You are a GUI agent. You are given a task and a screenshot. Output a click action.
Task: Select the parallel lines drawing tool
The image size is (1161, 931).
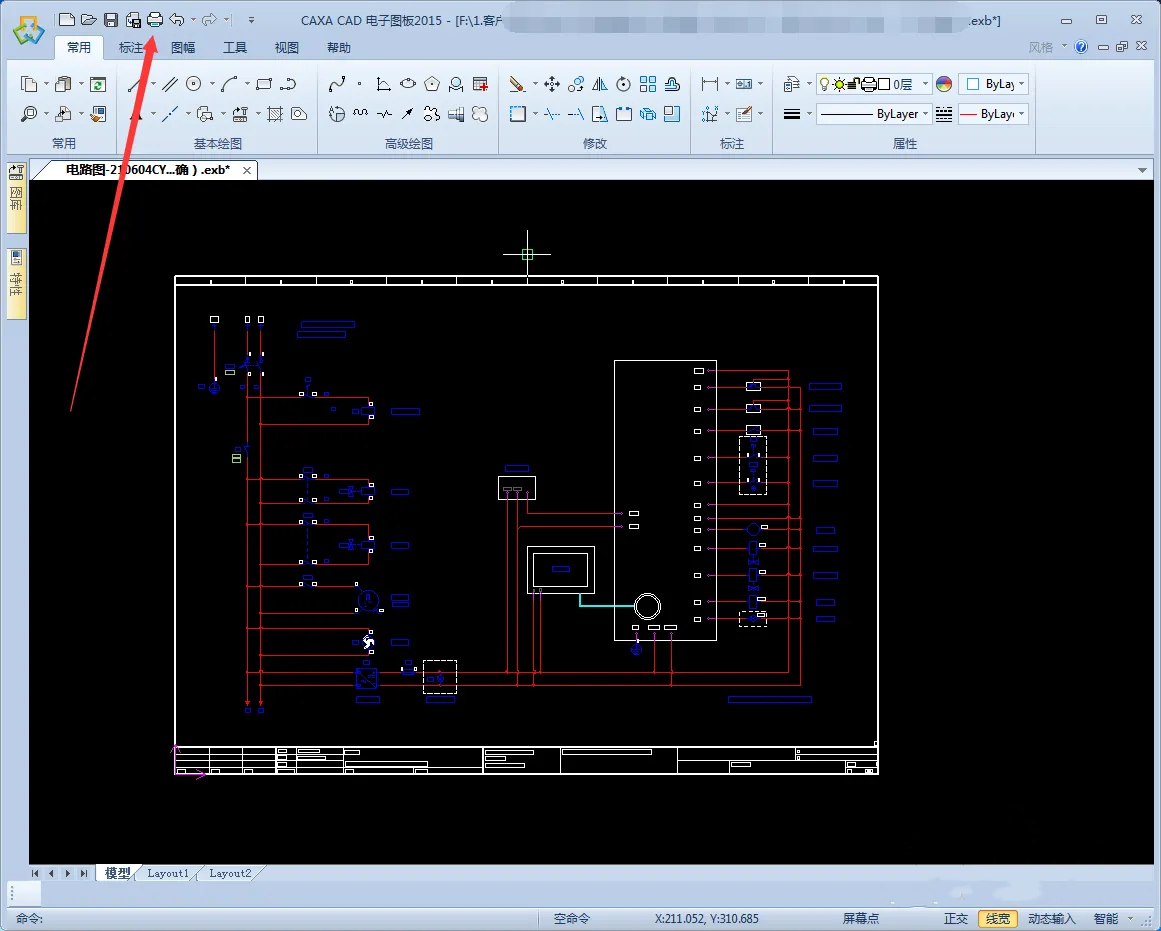tap(170, 85)
